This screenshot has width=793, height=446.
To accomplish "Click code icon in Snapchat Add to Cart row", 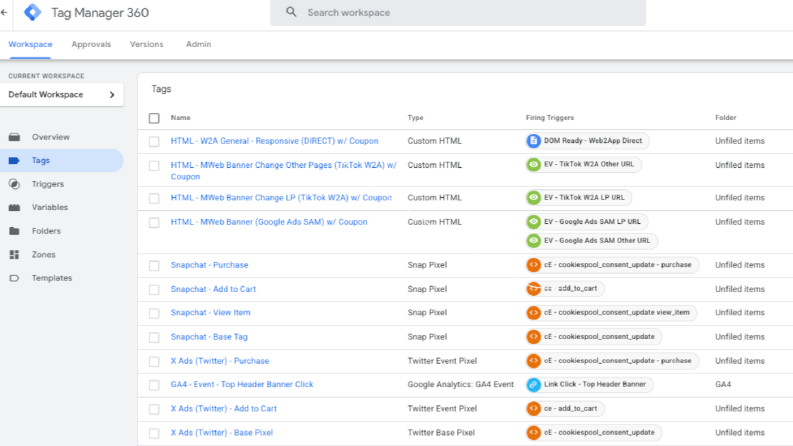I will (x=534, y=289).
